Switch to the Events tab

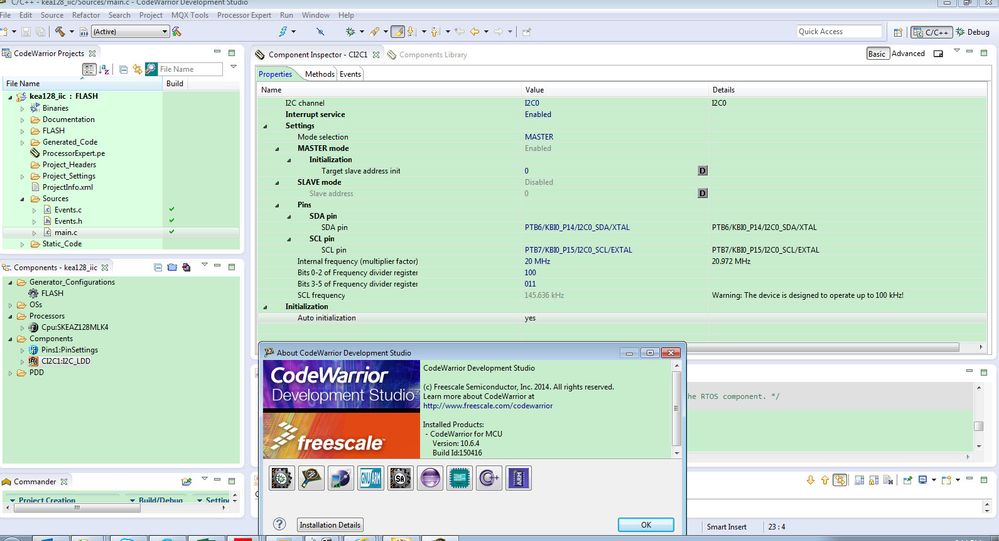350,74
